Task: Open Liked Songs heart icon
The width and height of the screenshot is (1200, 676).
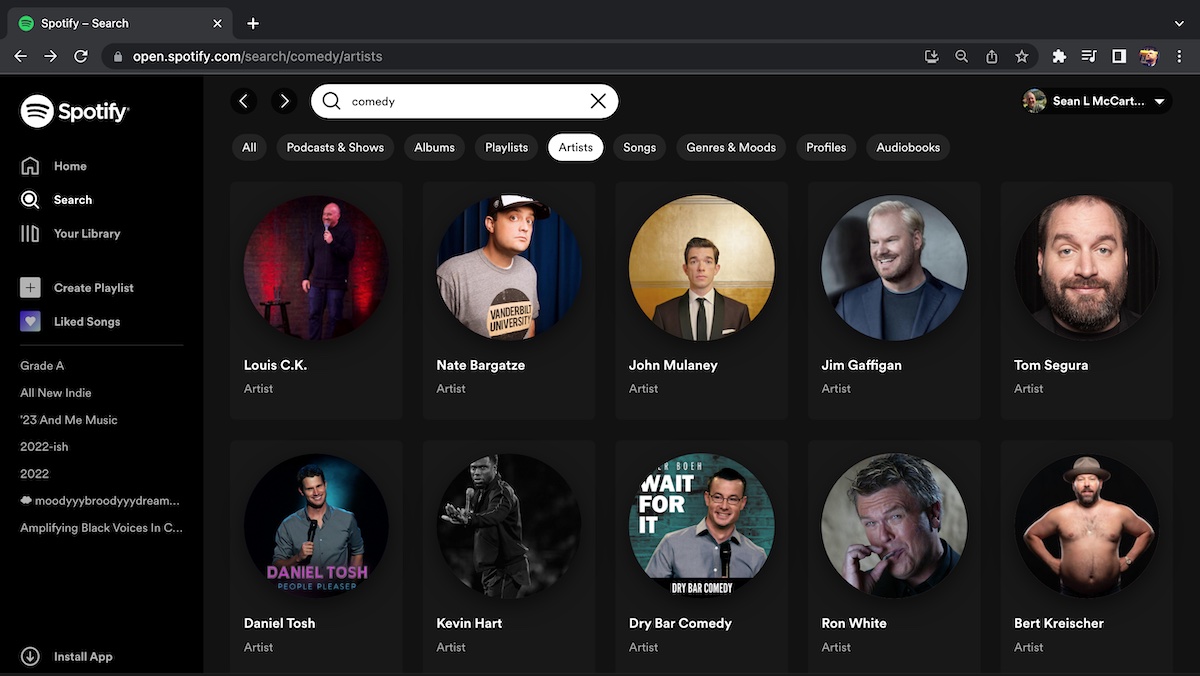Action: (30, 322)
